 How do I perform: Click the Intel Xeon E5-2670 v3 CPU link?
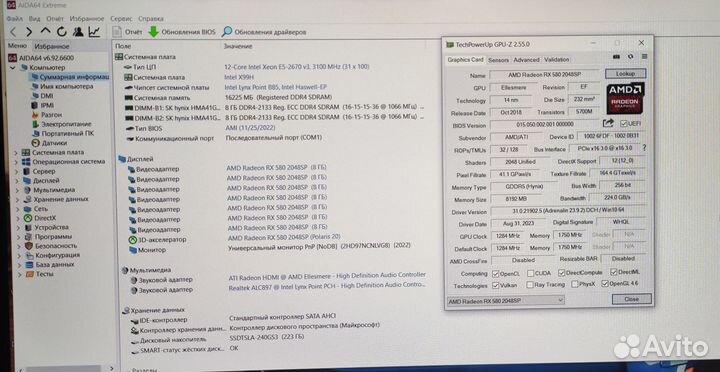click(297, 67)
